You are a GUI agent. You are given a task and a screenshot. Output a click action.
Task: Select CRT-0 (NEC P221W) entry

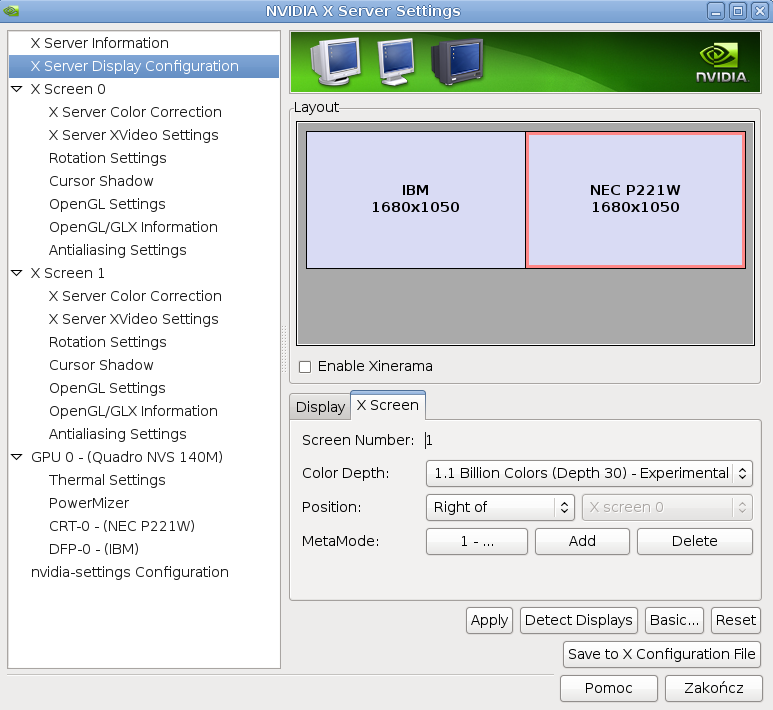point(122,526)
